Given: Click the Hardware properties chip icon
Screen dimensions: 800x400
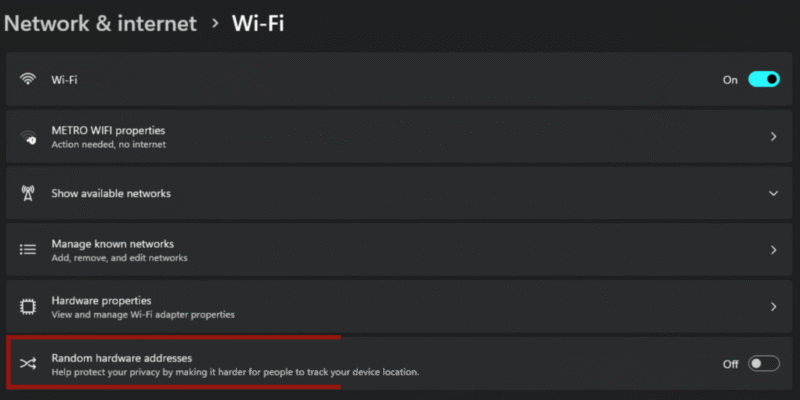Looking at the screenshot, I should 28,306.
